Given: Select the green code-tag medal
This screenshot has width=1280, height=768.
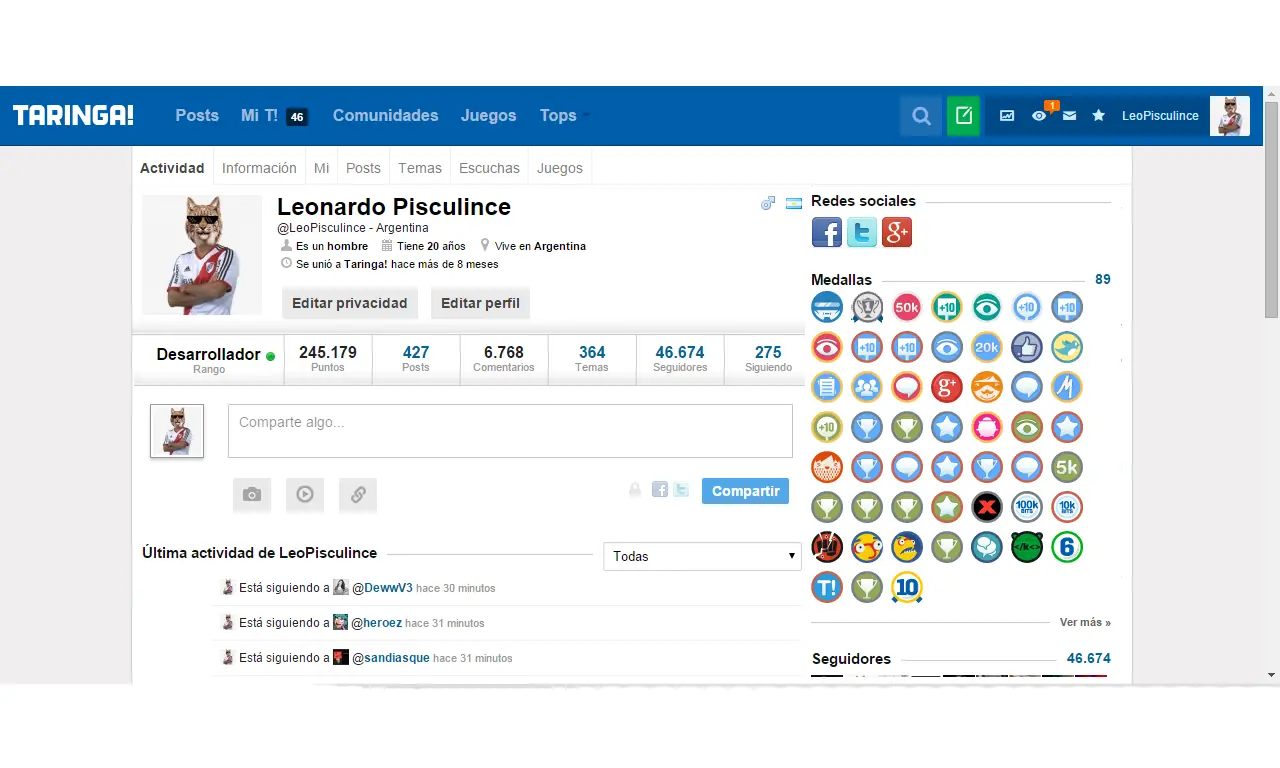Looking at the screenshot, I should point(1027,547).
